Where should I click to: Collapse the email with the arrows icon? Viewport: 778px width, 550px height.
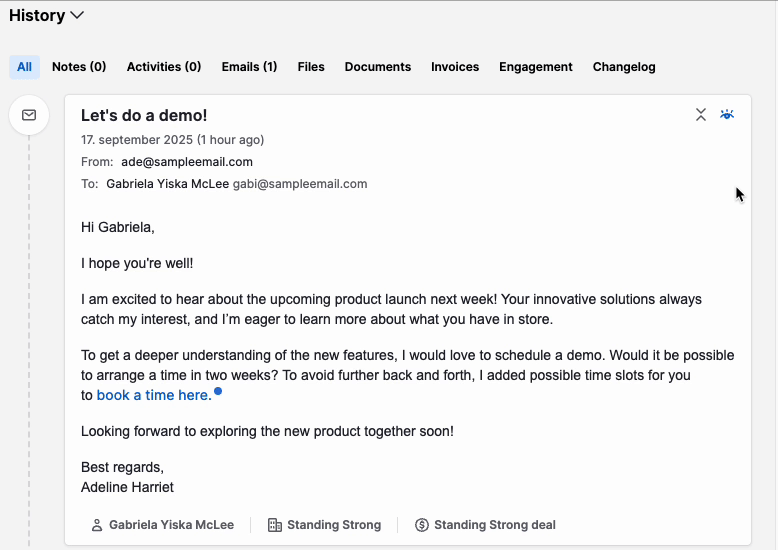[x=701, y=115]
